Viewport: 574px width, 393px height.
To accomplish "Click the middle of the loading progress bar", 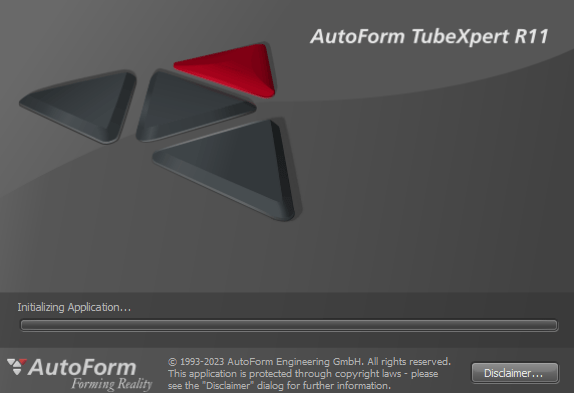I will [289, 325].
